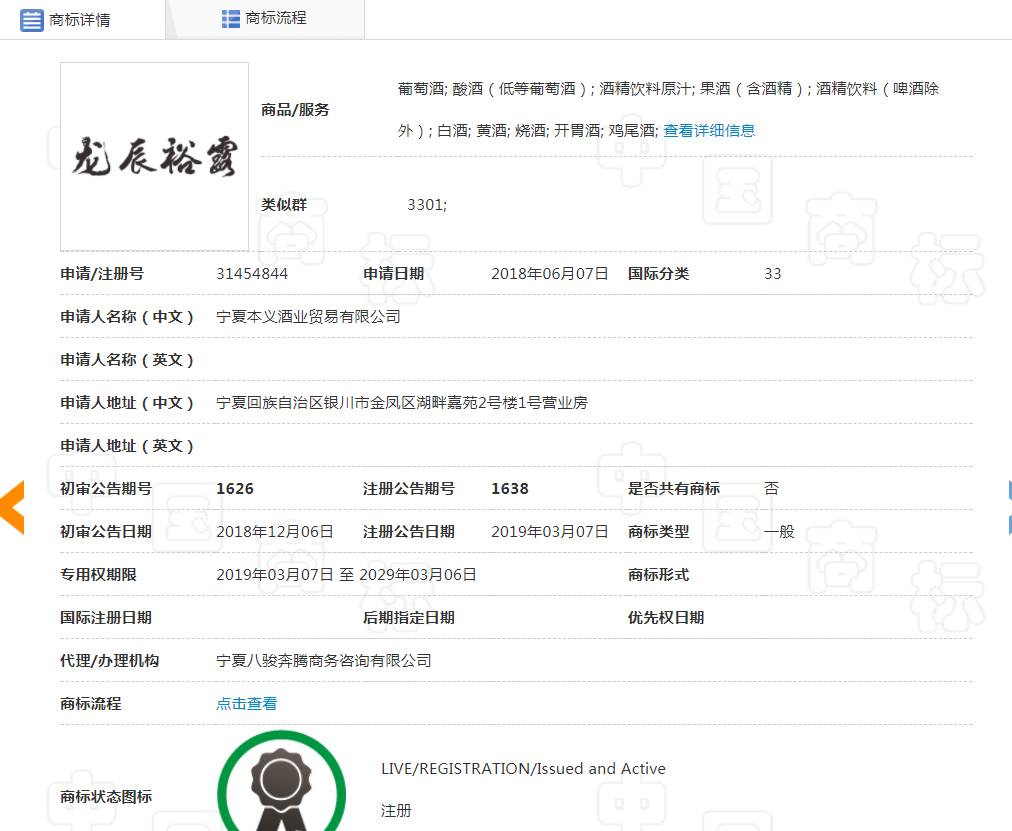Select the application number 31454844

coord(252,273)
